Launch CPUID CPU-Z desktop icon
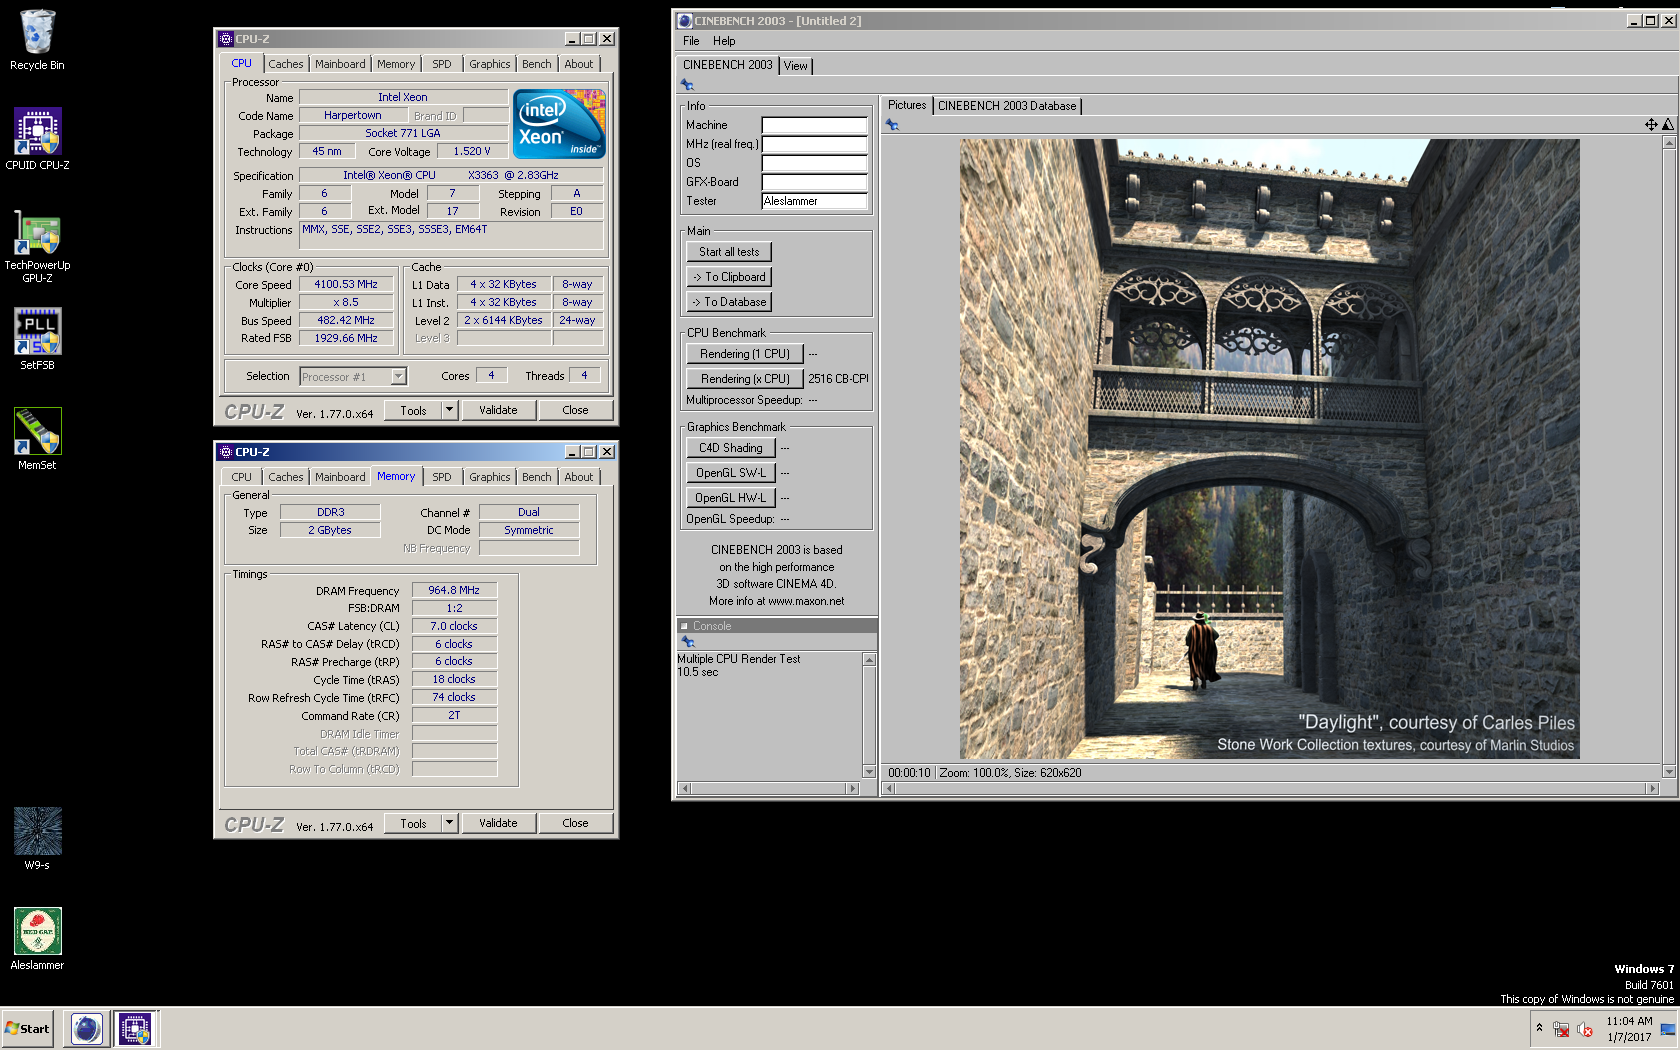The width and height of the screenshot is (1680, 1050). coord(37,139)
